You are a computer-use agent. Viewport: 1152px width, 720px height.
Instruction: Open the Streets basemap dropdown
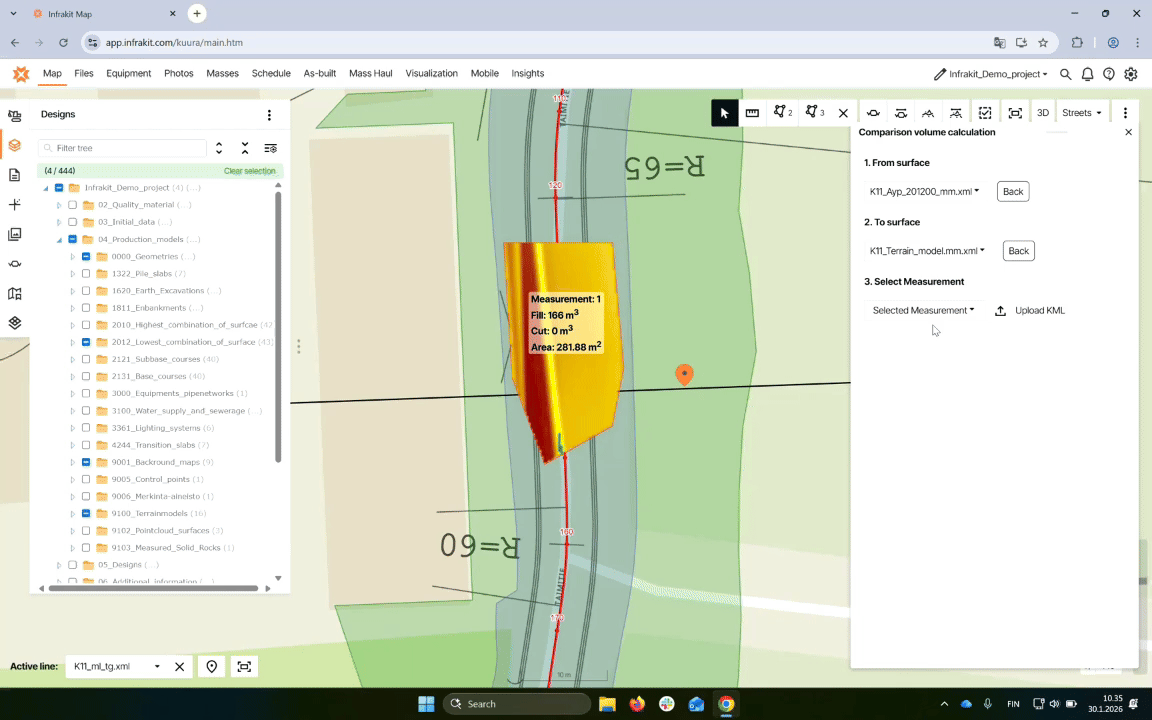[x=1081, y=113]
